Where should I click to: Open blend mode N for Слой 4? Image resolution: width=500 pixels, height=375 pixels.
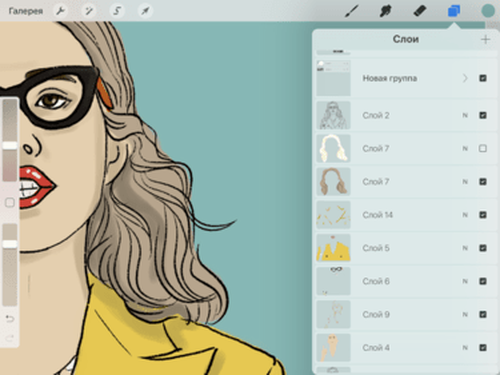point(465,348)
